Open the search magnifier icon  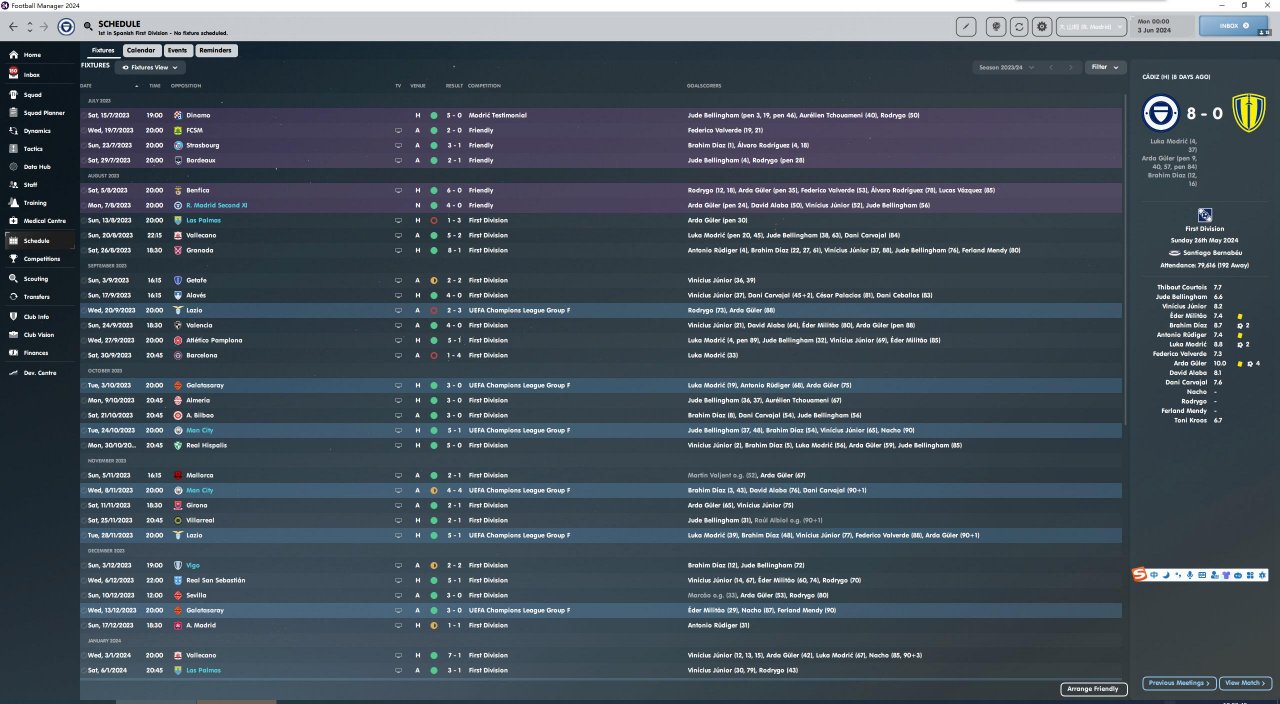89,26
